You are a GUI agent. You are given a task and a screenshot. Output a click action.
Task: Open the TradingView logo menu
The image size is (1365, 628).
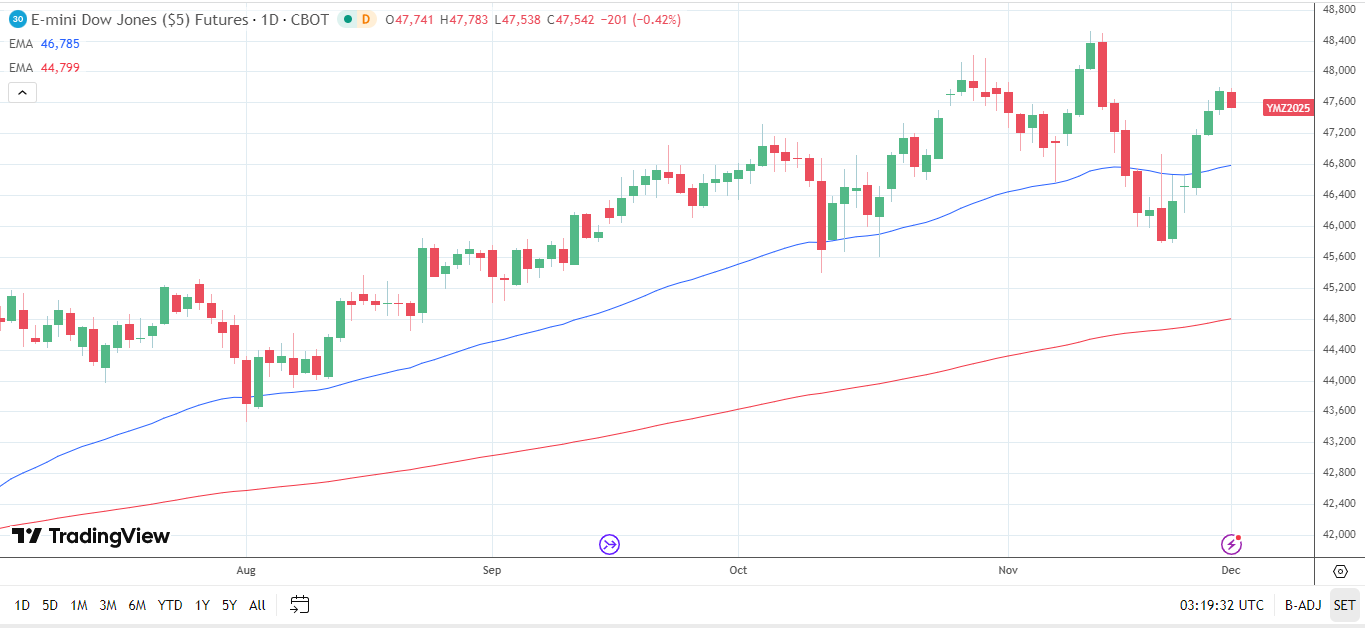click(x=90, y=537)
